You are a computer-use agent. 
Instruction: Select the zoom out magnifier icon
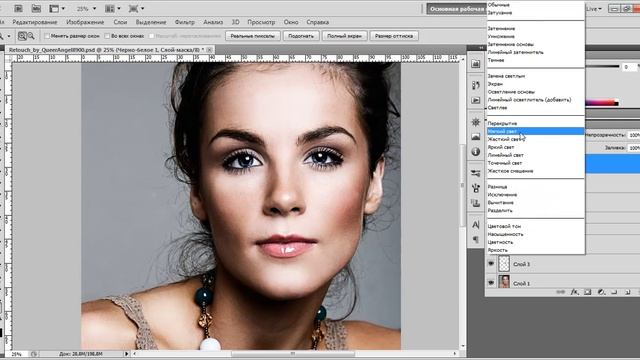point(31,36)
